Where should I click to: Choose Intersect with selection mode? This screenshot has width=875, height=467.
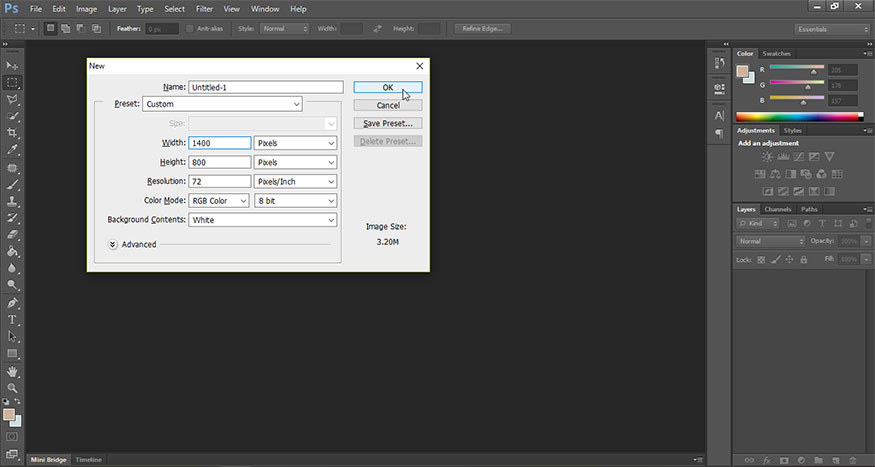coord(96,28)
